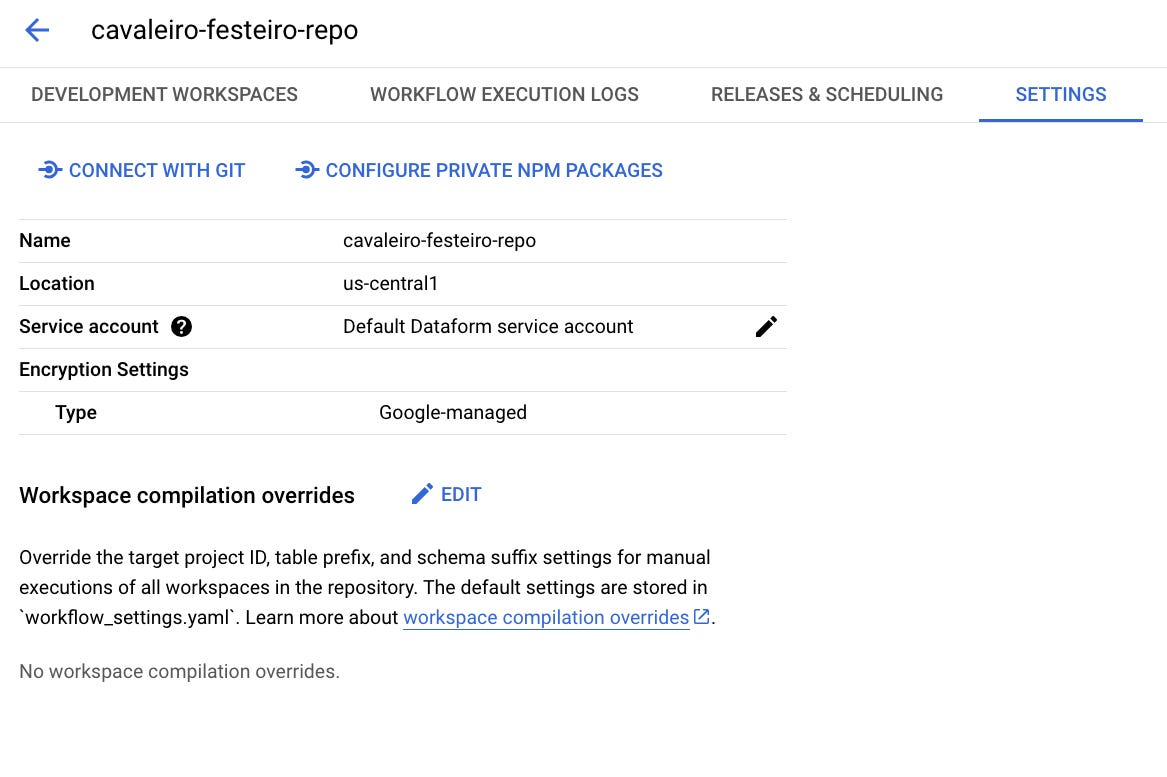Click the Google-managed encryption type value
The width and height of the screenshot is (1167, 777).
452,413
